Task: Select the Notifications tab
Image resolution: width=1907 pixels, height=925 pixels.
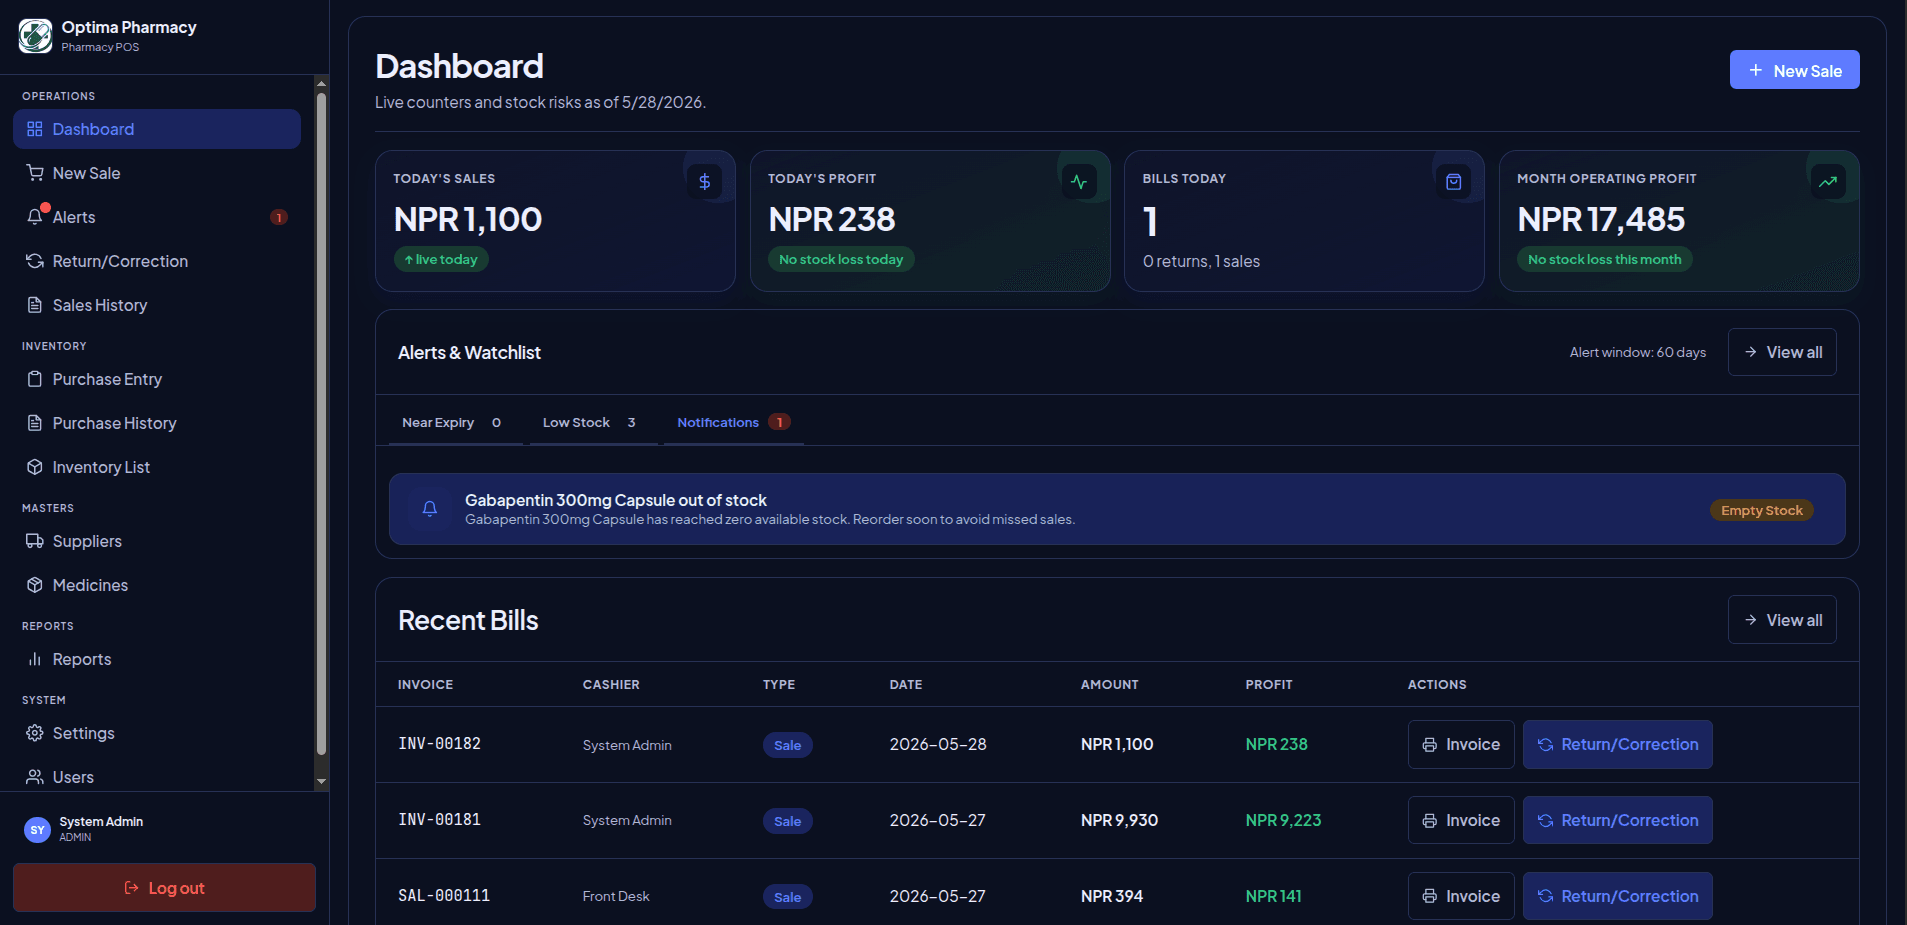Action: point(734,423)
